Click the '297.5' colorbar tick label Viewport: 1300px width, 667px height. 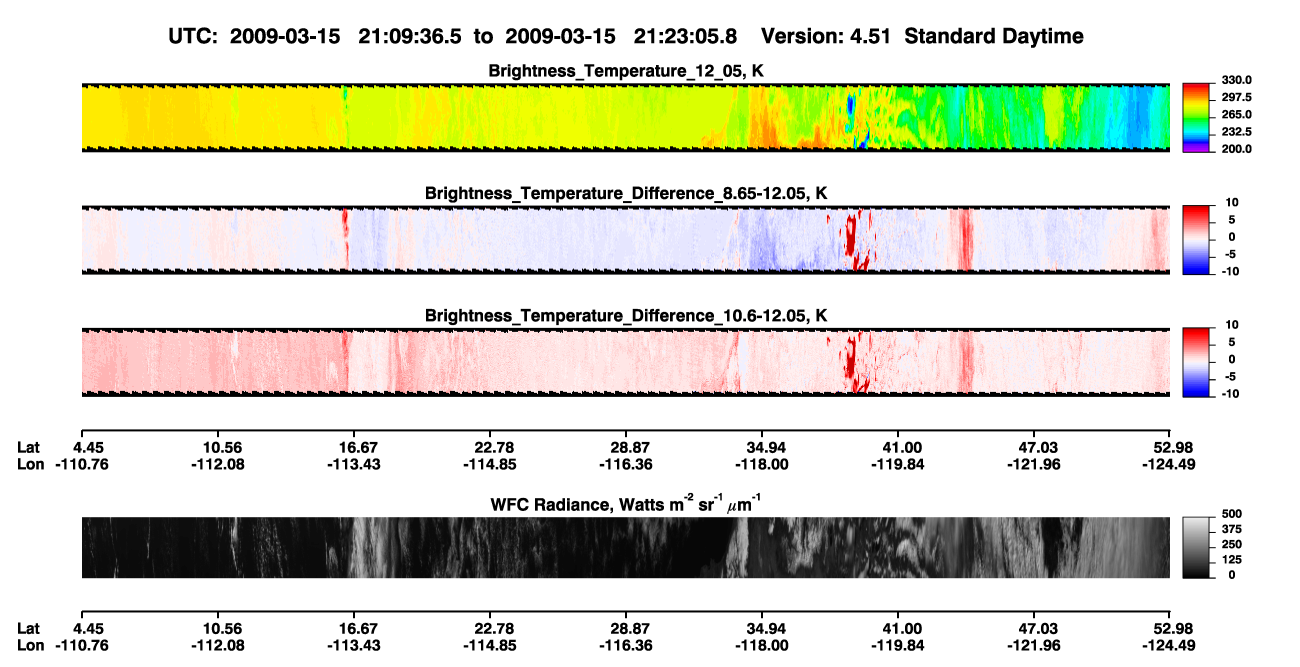click(x=1237, y=97)
